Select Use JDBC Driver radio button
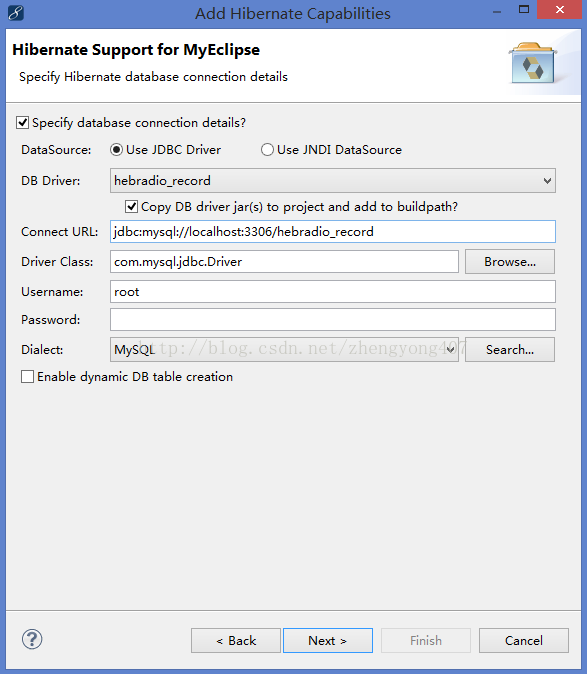 pos(116,150)
